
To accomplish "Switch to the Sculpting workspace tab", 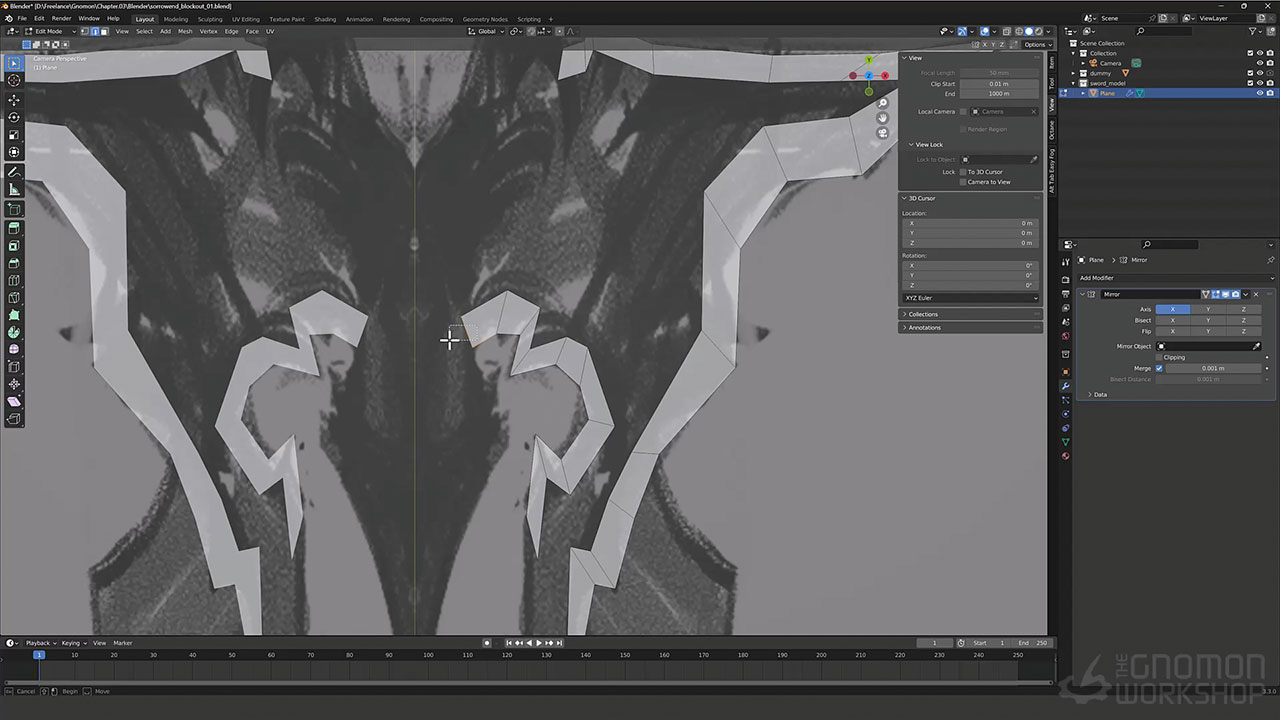I will coord(210,19).
